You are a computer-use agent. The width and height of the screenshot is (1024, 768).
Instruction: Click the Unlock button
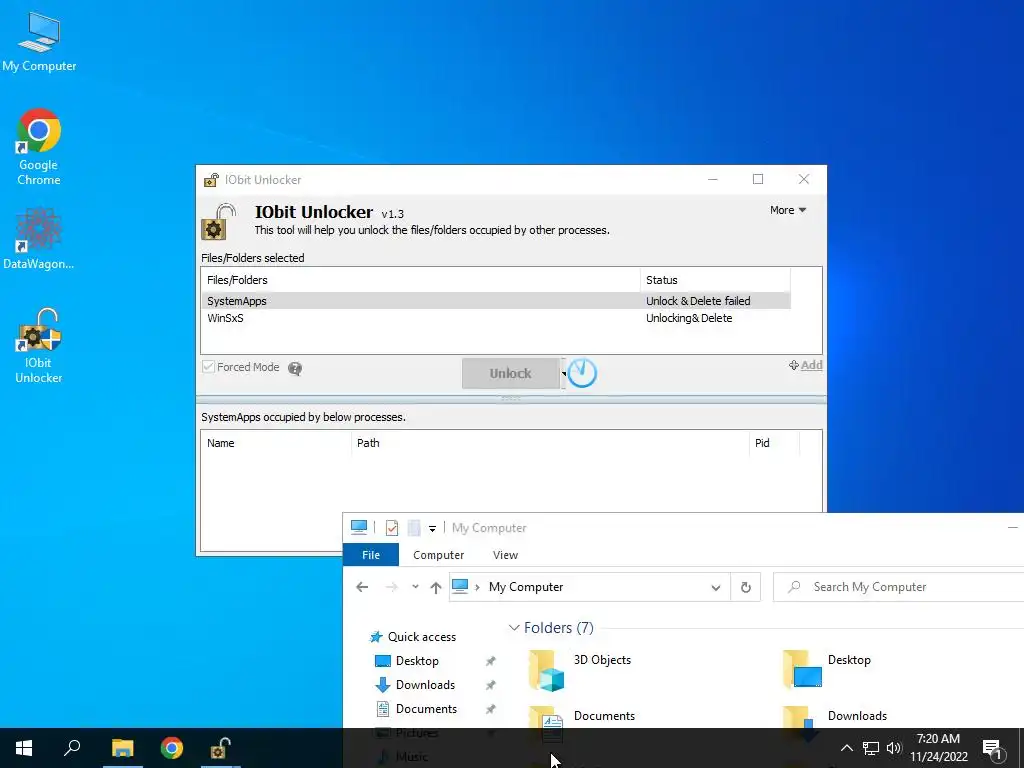pyautogui.click(x=511, y=374)
